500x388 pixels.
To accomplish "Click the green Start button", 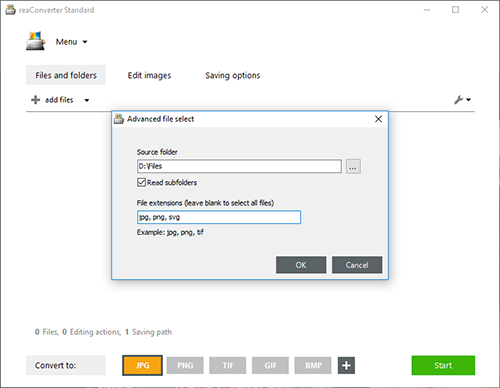I will tap(443, 365).
